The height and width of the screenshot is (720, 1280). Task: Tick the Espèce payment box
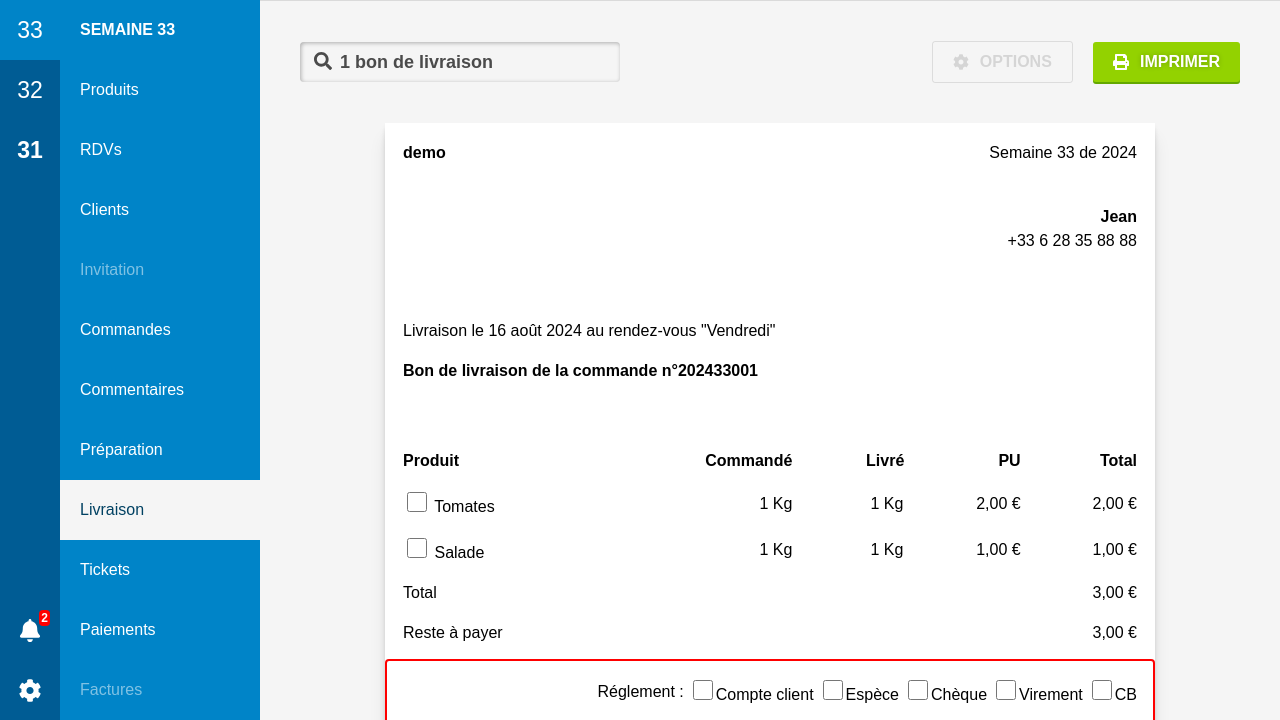833,690
